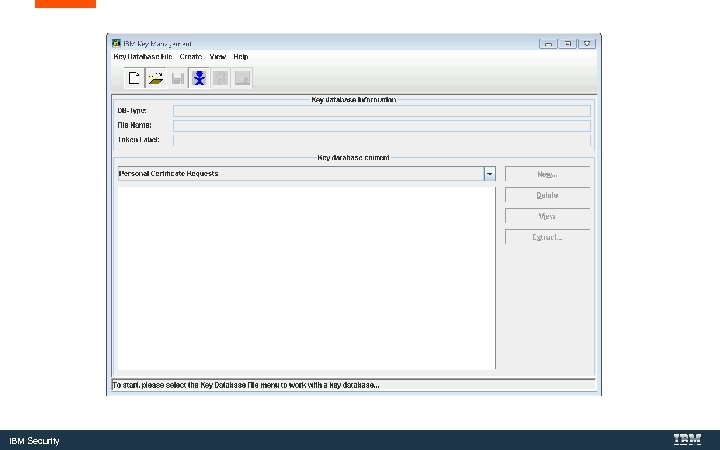Click the View button beside the list

click(x=547, y=216)
